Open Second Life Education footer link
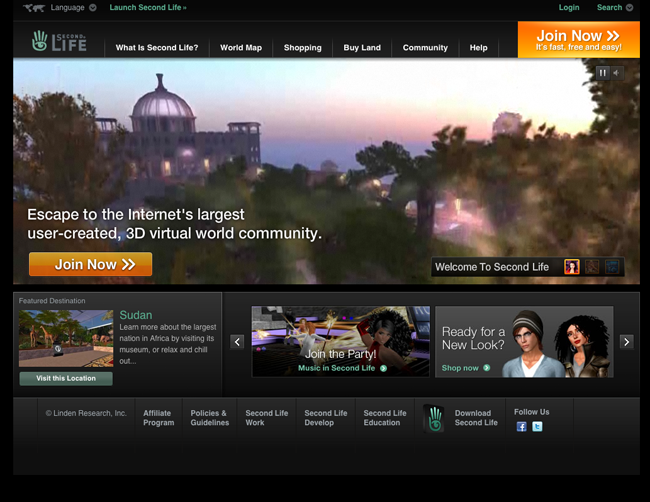The width and height of the screenshot is (650, 502). (x=385, y=418)
